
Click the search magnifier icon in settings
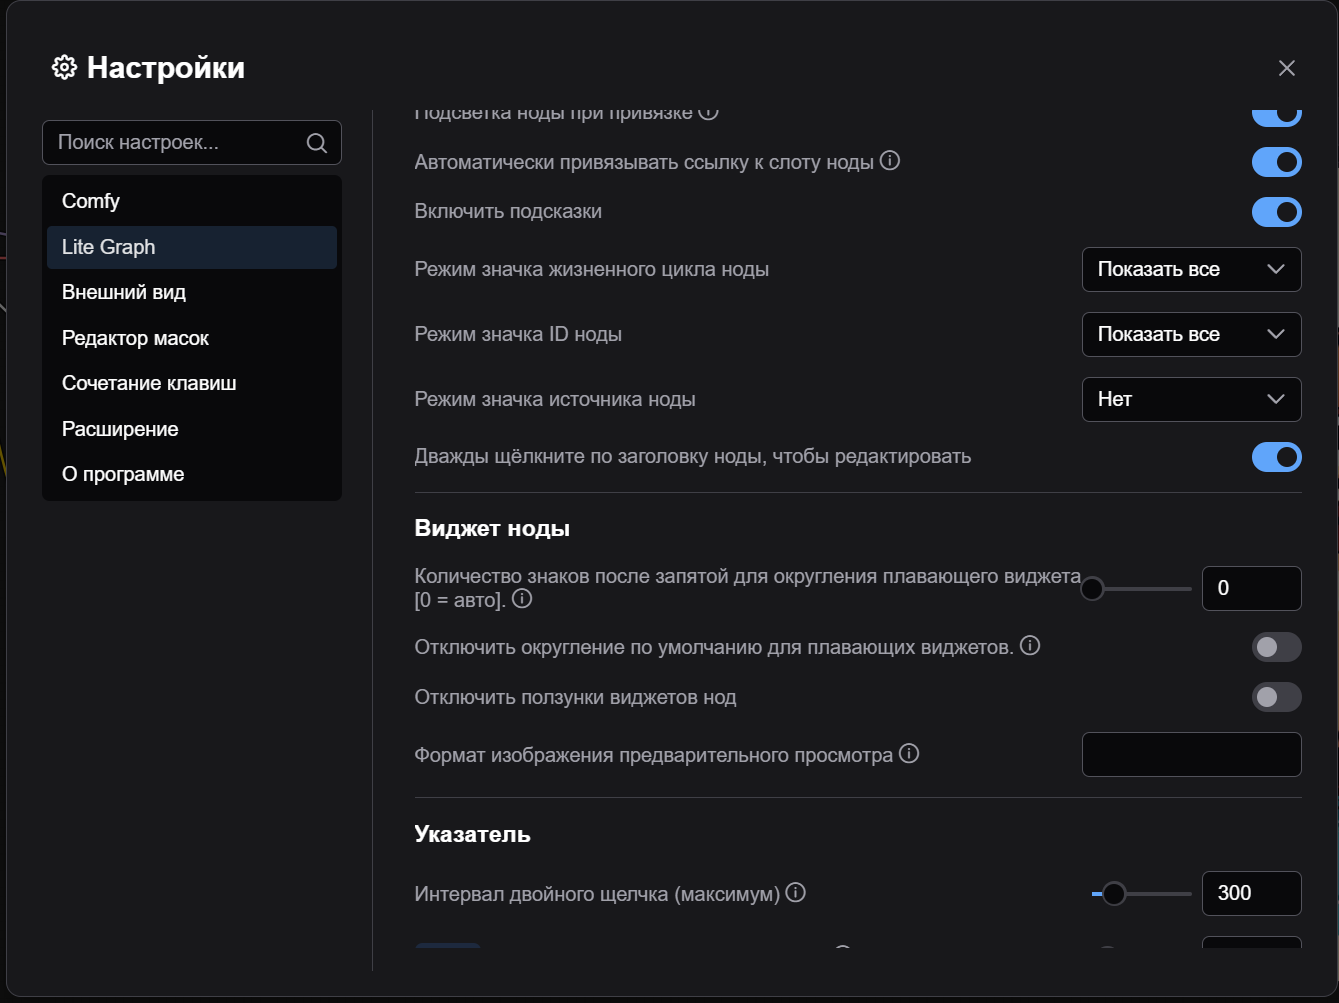pos(316,143)
